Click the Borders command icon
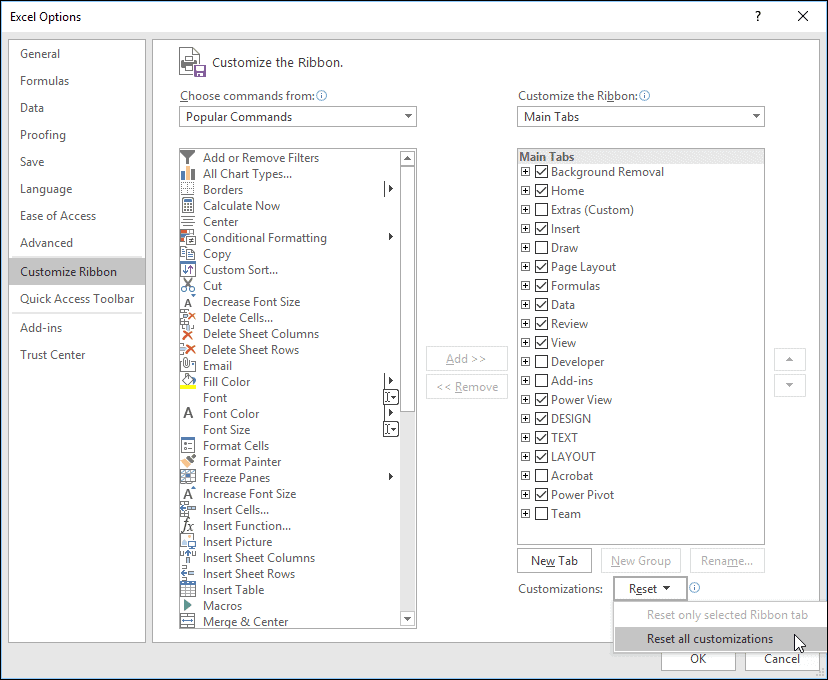This screenshot has height=680, width=828. pyautogui.click(x=187, y=190)
